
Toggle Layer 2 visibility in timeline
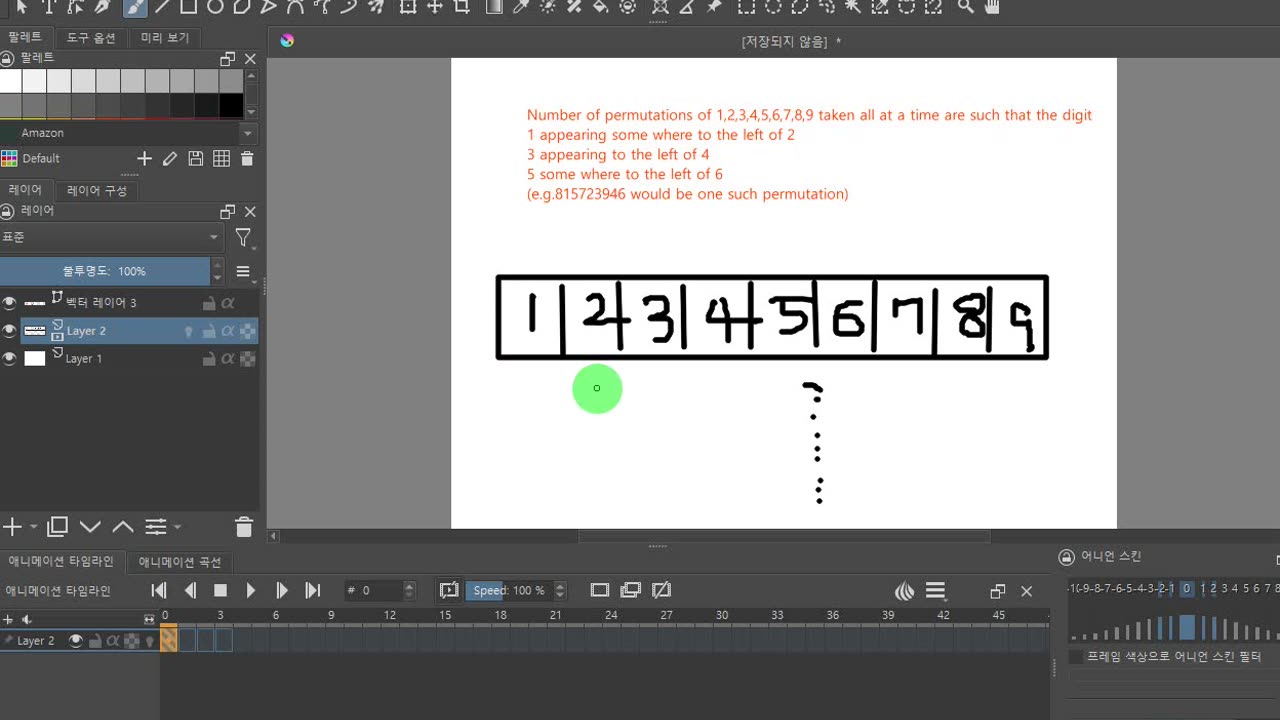[76, 640]
